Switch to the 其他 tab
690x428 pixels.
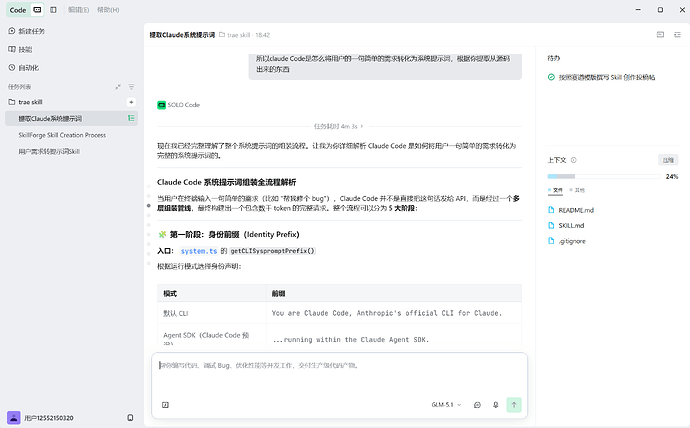pos(577,190)
